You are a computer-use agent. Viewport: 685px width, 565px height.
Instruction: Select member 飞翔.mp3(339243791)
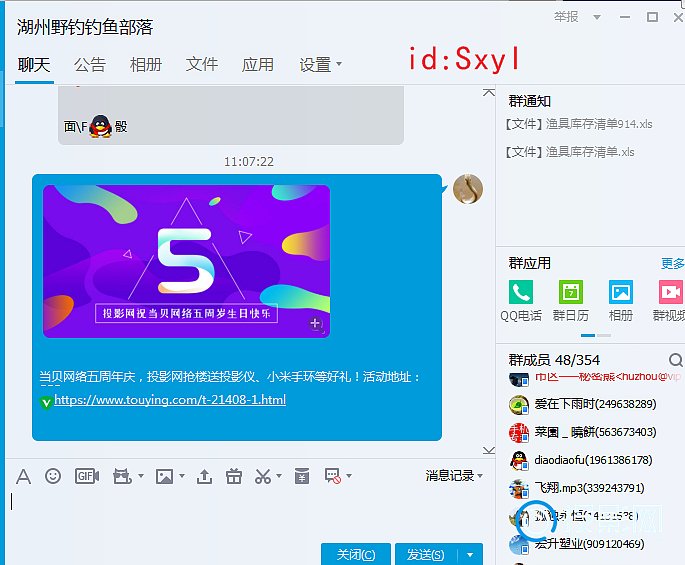[x=589, y=488]
